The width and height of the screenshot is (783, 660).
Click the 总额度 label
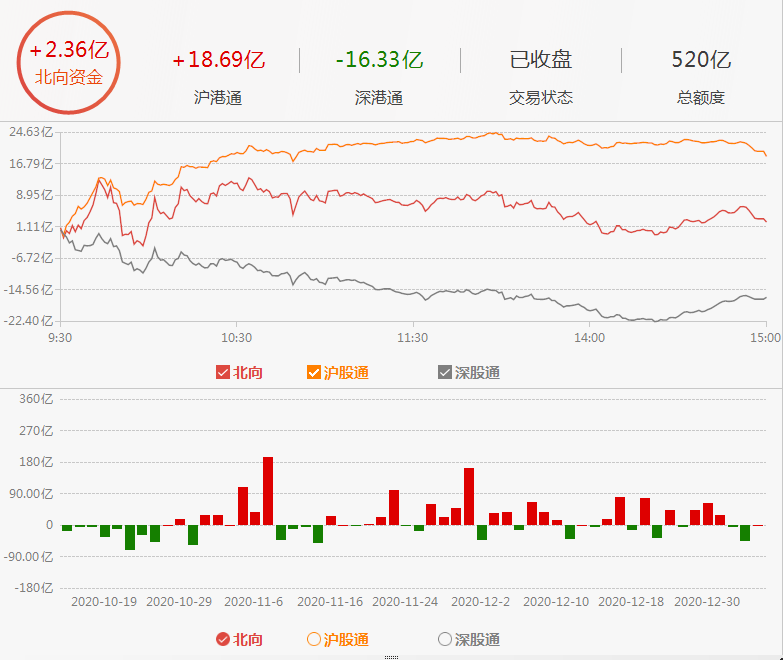pos(701,97)
